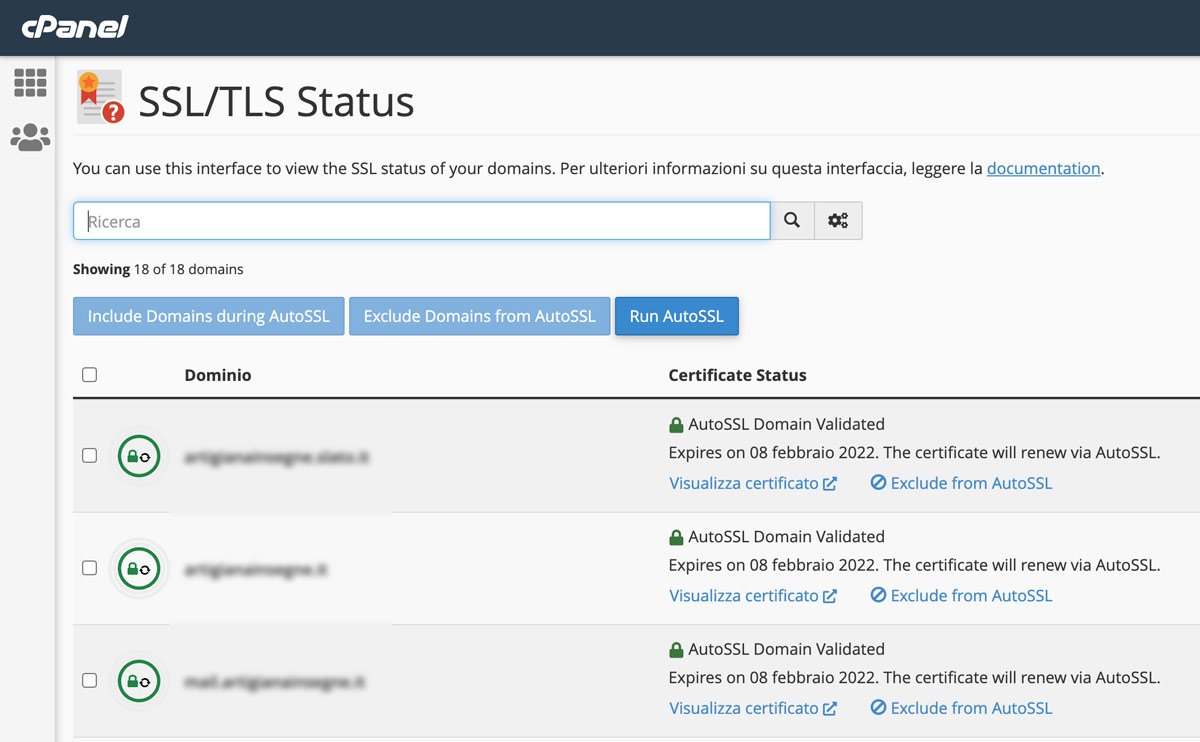Click the green lock status icon, first row

pyautogui.click(x=139, y=456)
